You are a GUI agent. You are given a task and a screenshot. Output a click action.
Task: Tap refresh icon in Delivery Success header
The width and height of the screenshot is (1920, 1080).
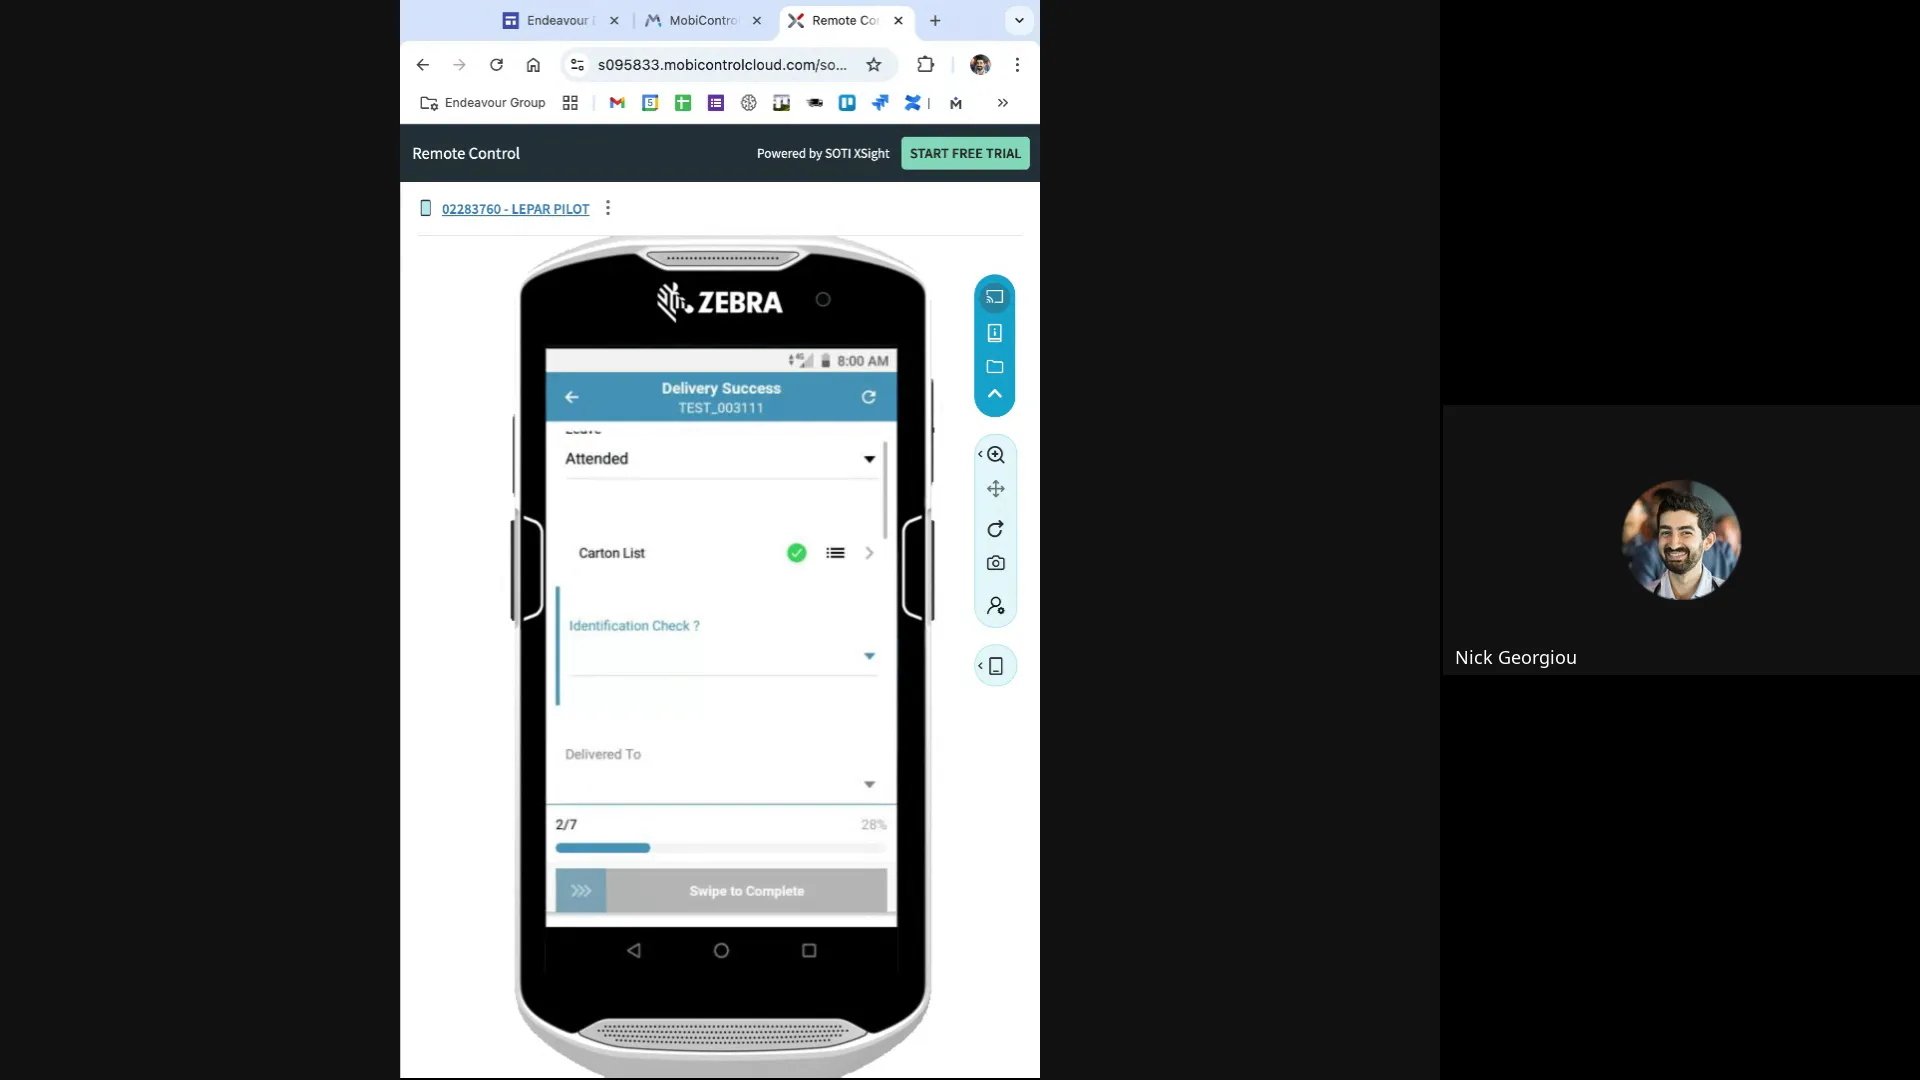pos(869,397)
